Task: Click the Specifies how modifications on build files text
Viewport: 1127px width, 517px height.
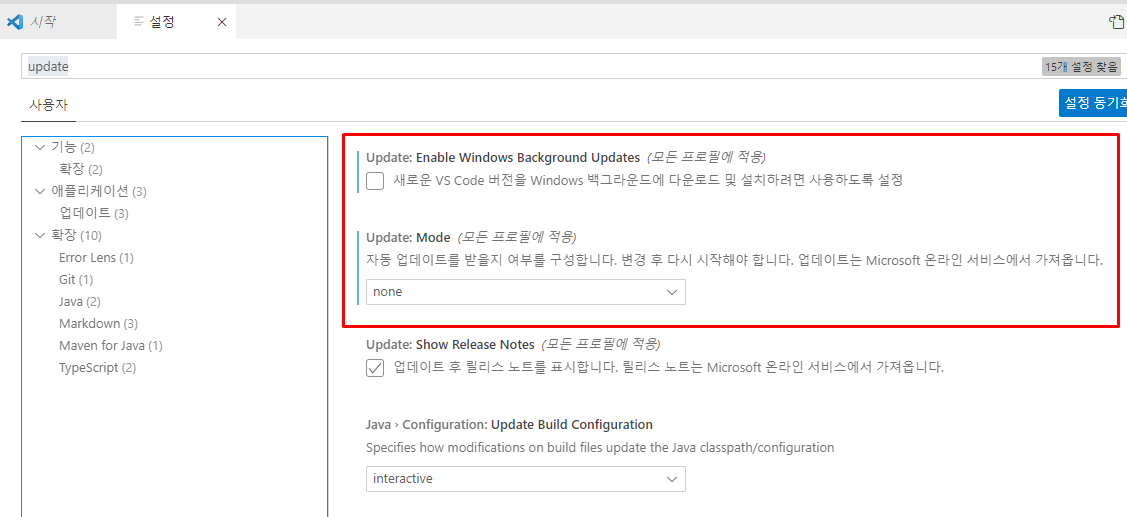Action: 599,447
